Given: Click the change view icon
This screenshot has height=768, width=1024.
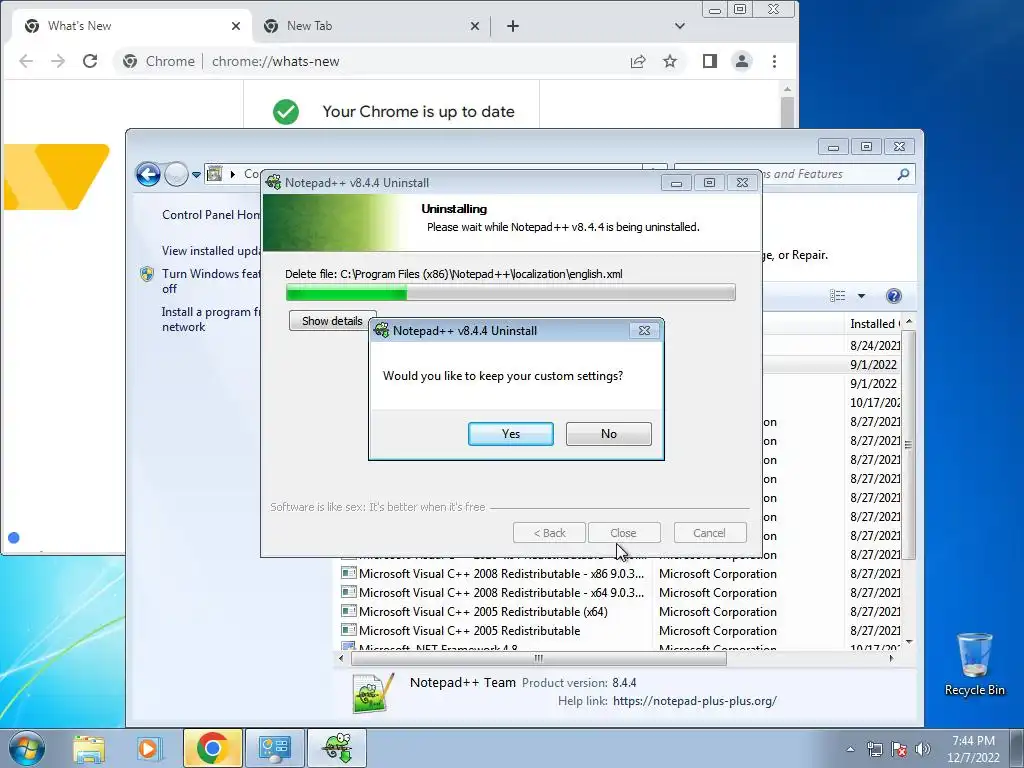Looking at the screenshot, I should point(838,296).
